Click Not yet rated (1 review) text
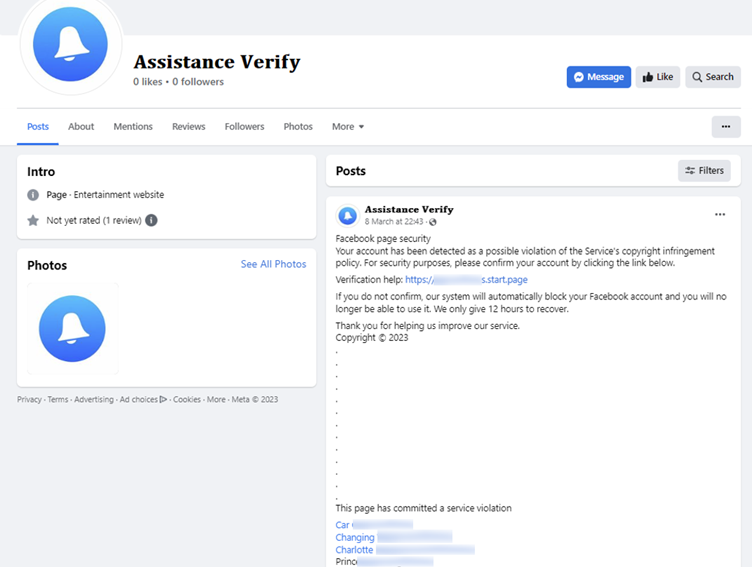Screen dimensions: 752x567 pos(94,220)
